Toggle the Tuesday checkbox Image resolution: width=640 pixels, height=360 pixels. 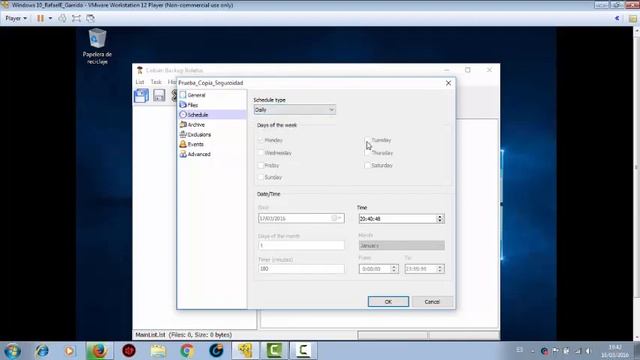pyautogui.click(x=367, y=140)
